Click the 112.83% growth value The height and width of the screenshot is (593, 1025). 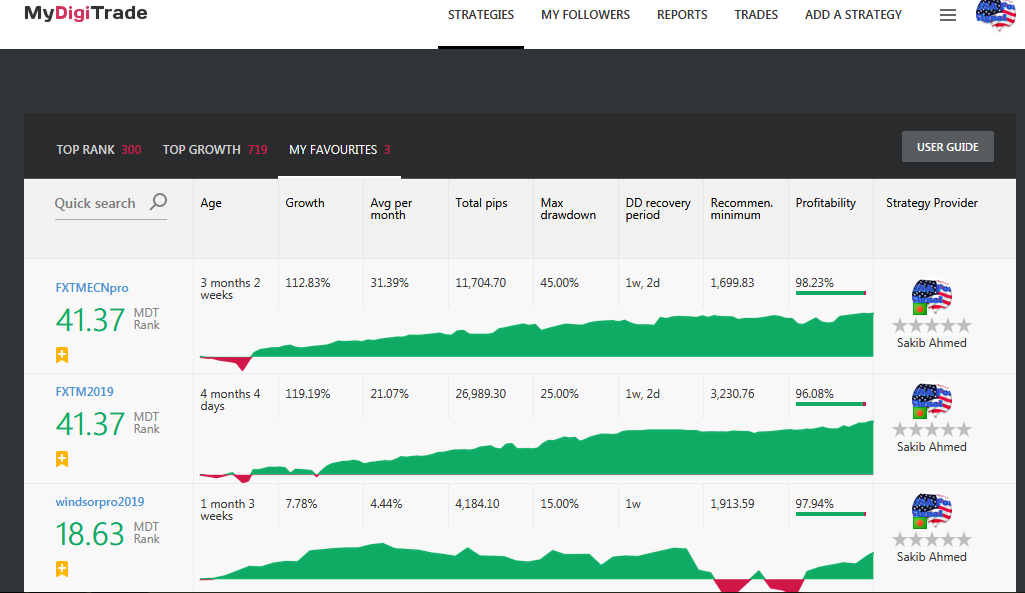(308, 282)
